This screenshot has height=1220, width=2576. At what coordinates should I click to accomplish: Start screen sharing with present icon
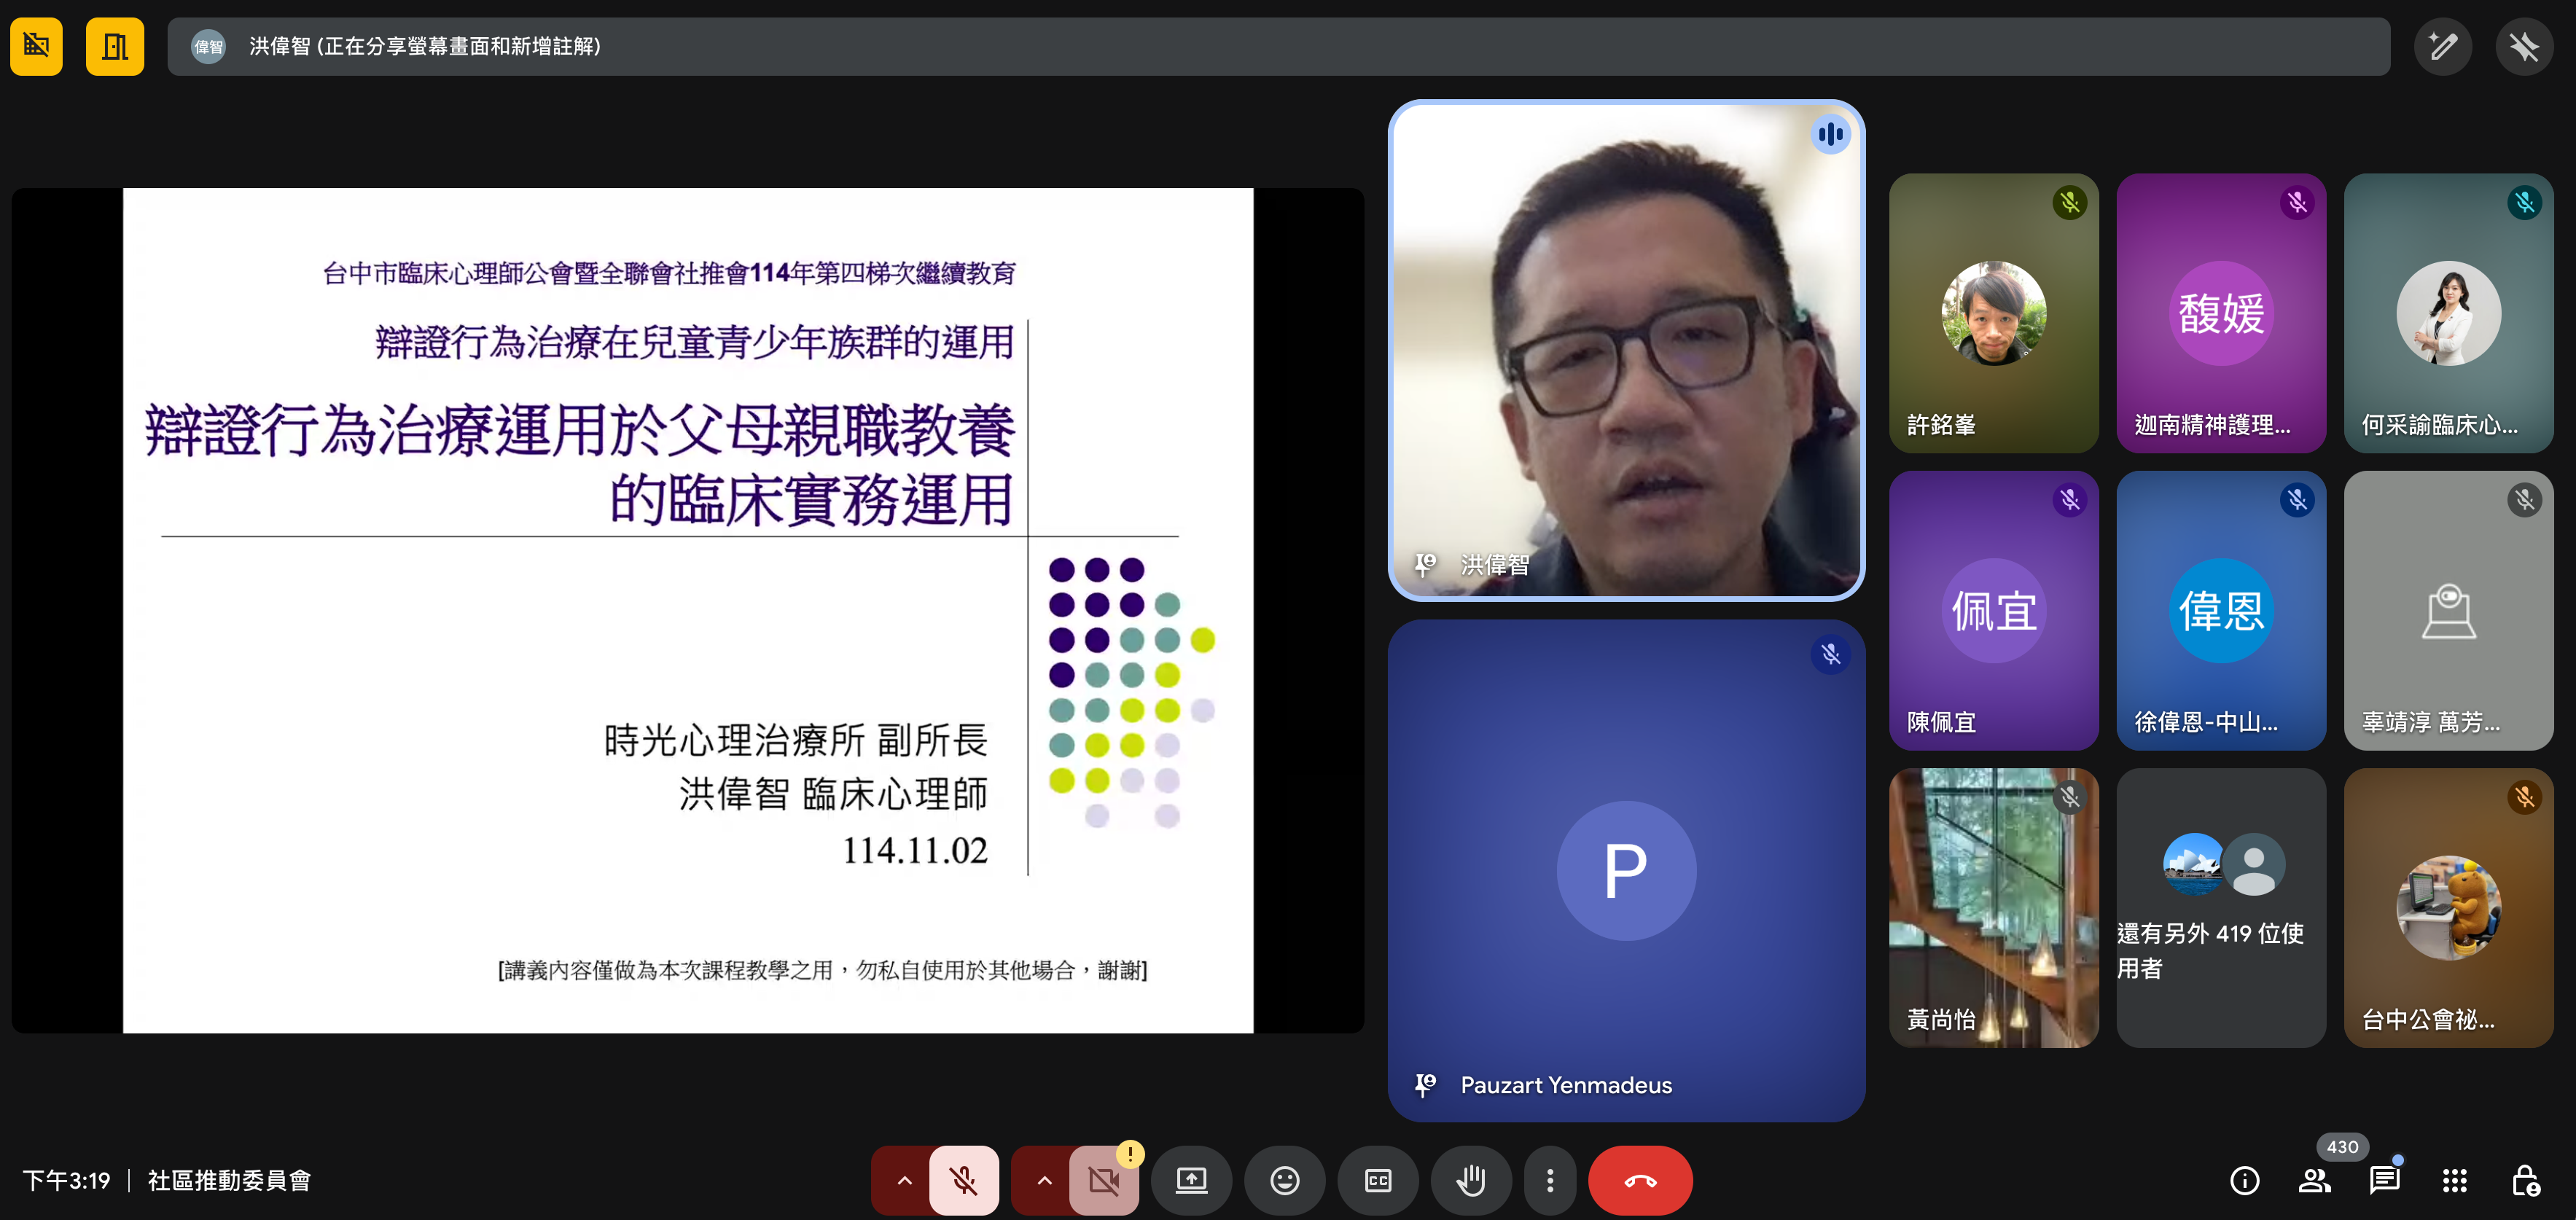click(x=1191, y=1180)
